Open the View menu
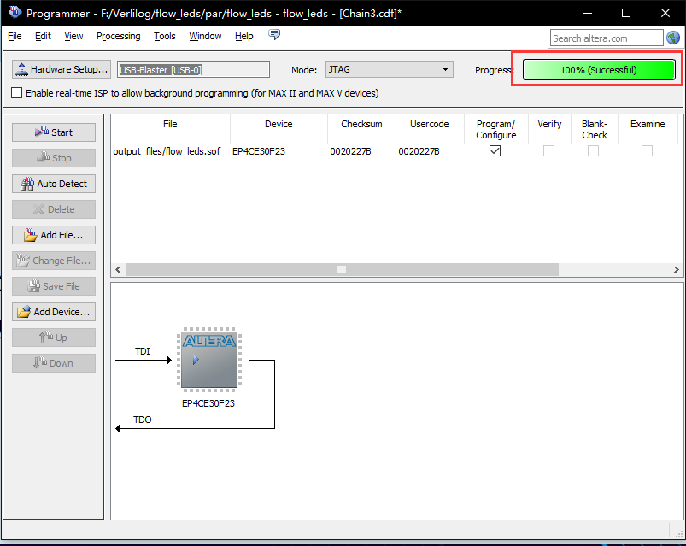The height and width of the screenshot is (546, 686). [x=74, y=36]
